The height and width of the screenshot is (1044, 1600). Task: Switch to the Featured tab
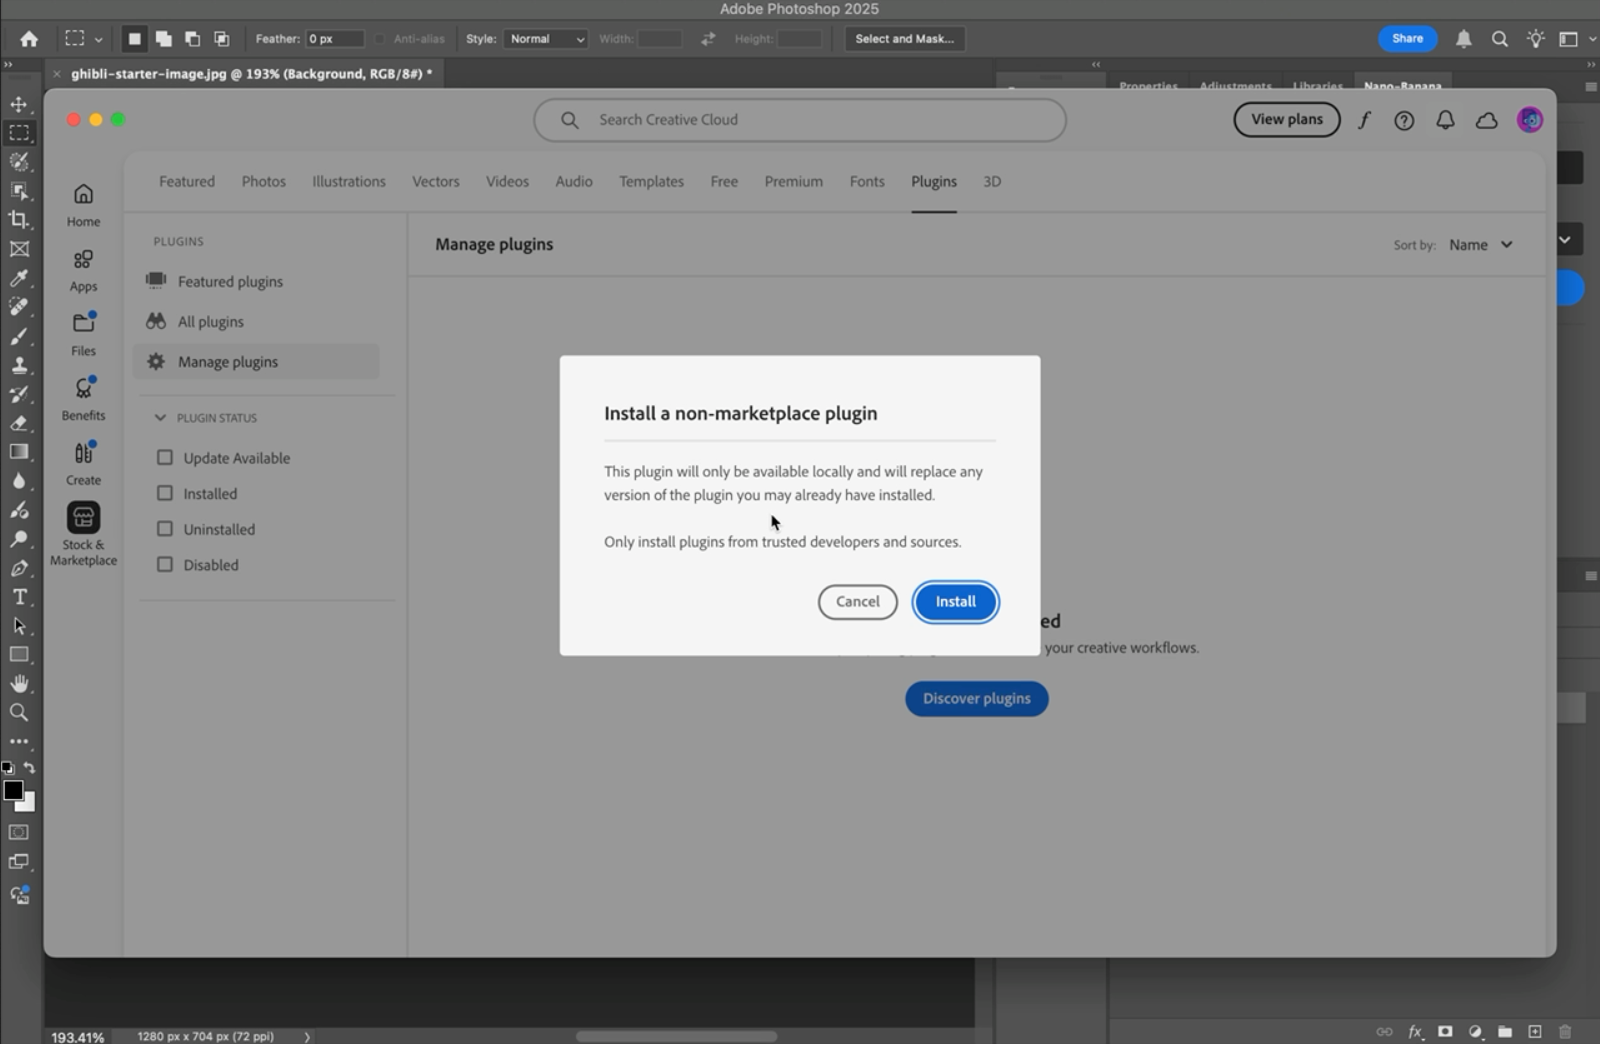[x=187, y=182]
